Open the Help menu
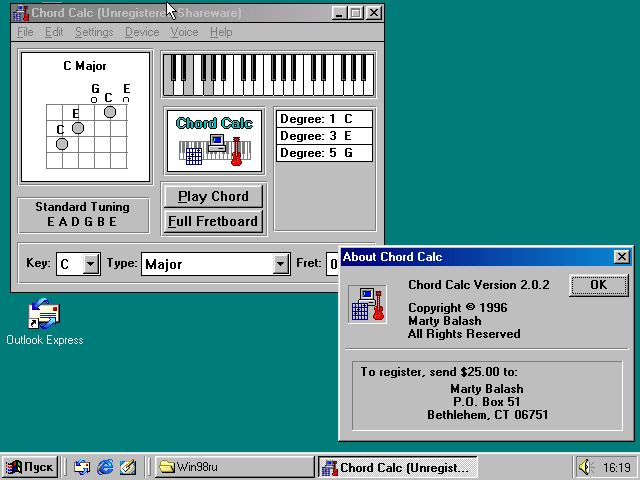Screen dimensions: 640x480 click(221, 32)
